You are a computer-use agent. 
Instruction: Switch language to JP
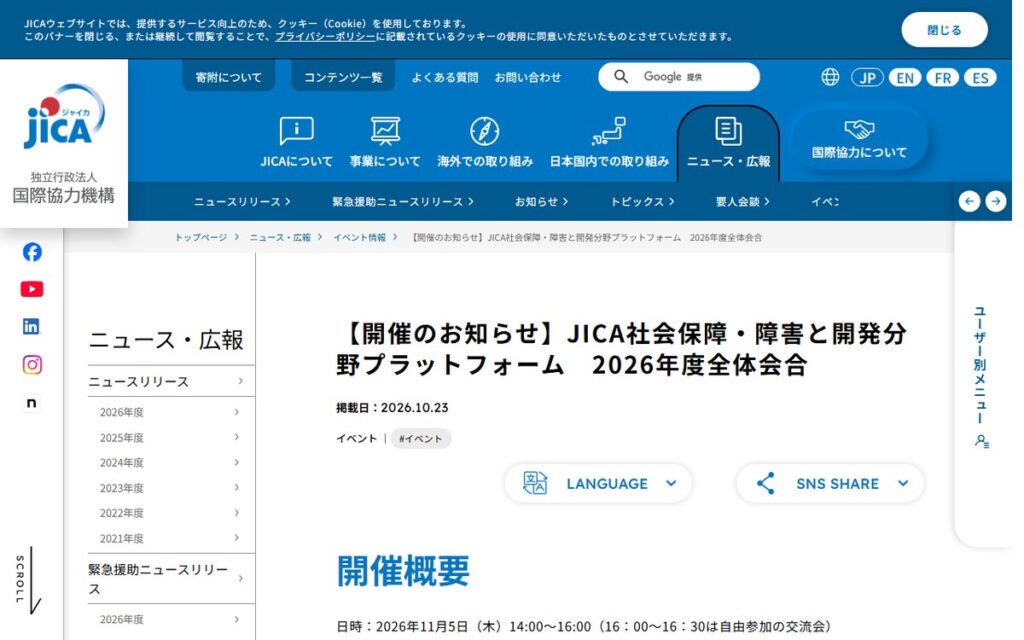click(x=867, y=78)
